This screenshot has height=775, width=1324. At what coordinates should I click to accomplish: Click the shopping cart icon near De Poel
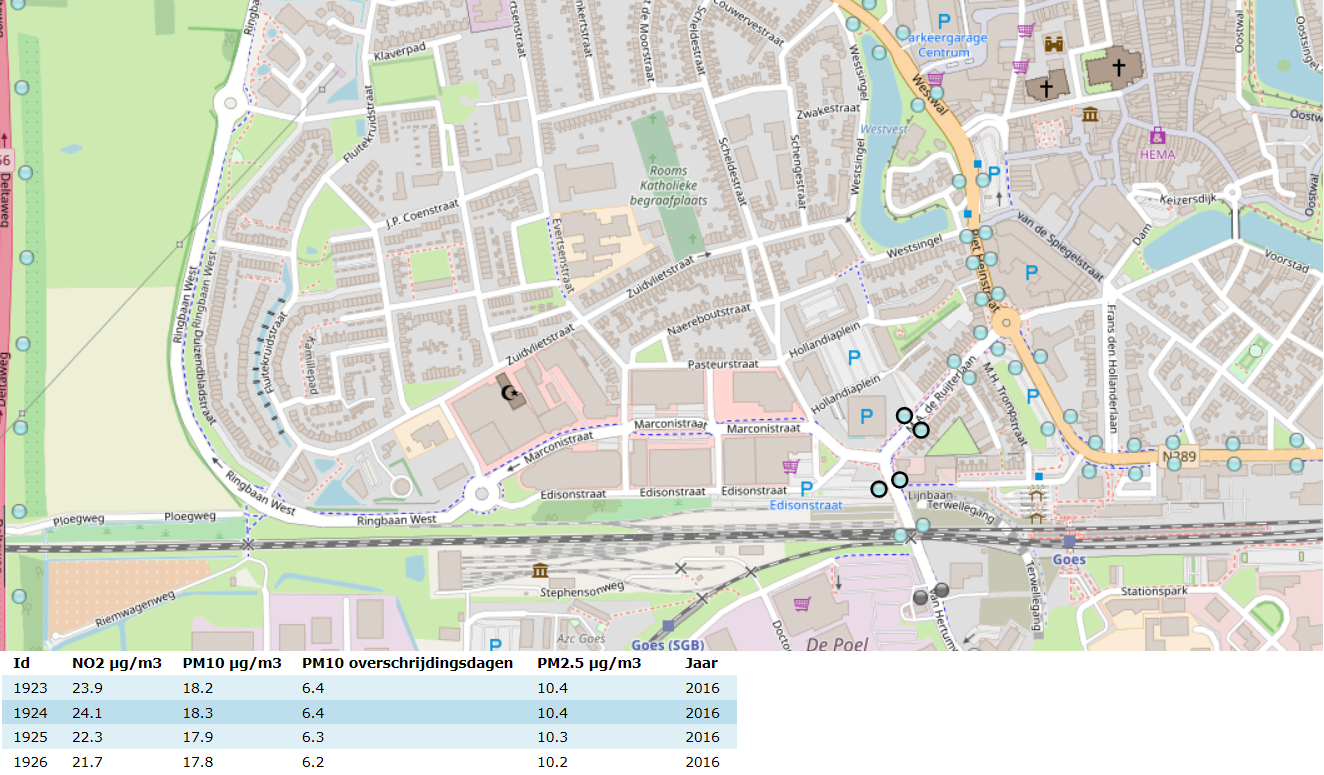[801, 603]
